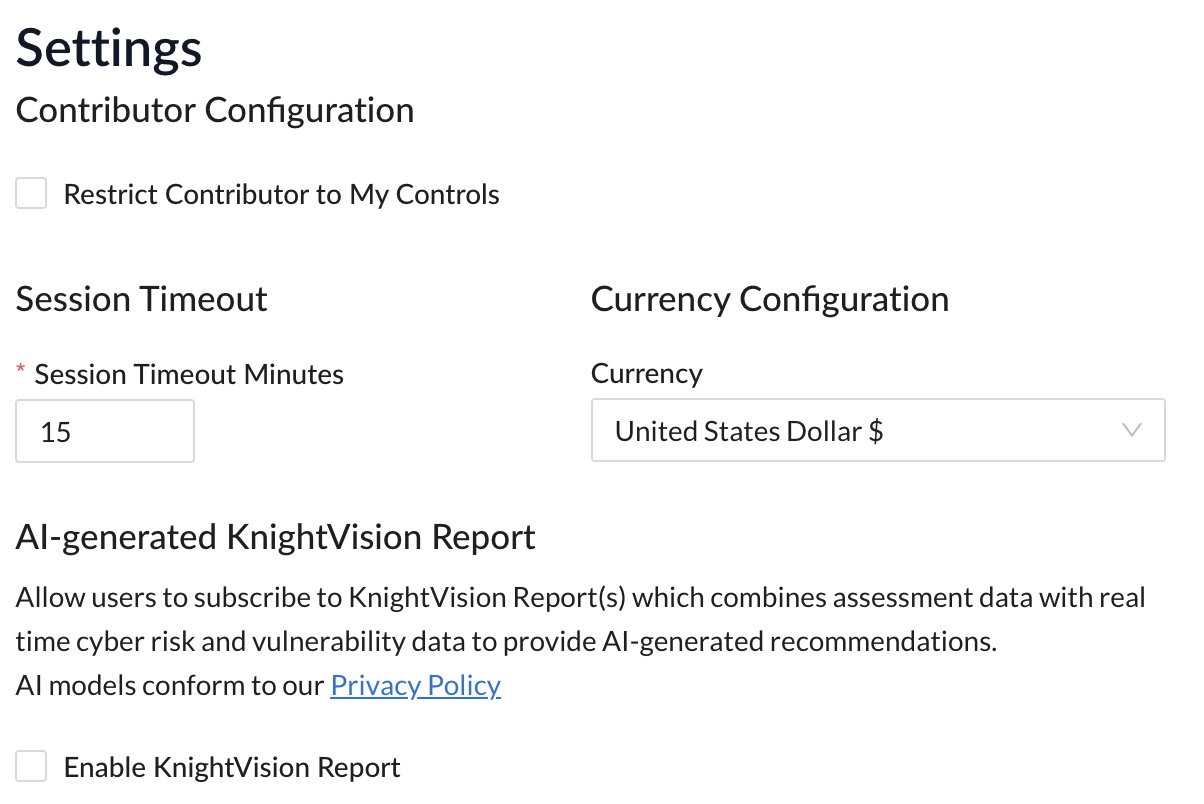1204x804 pixels.
Task: Open the Currency dropdown showing United States Dollar
Action: (x=878, y=431)
